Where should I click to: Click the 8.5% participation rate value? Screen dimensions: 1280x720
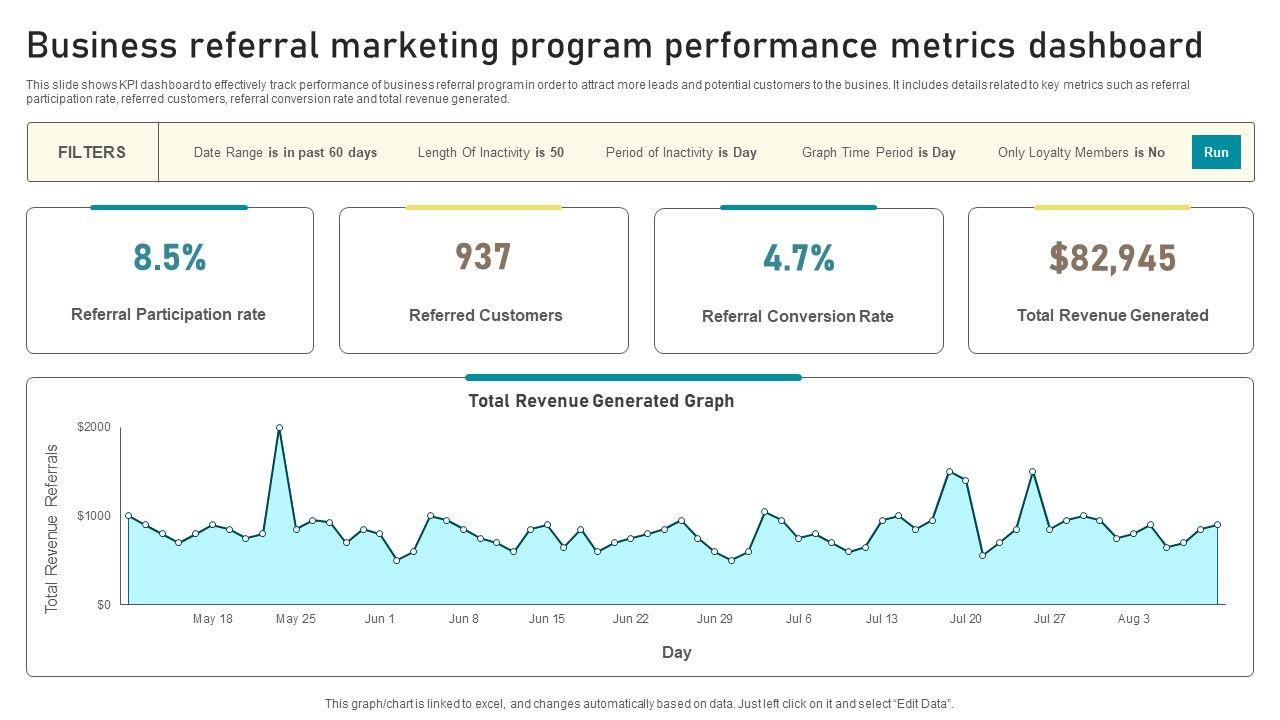(169, 258)
